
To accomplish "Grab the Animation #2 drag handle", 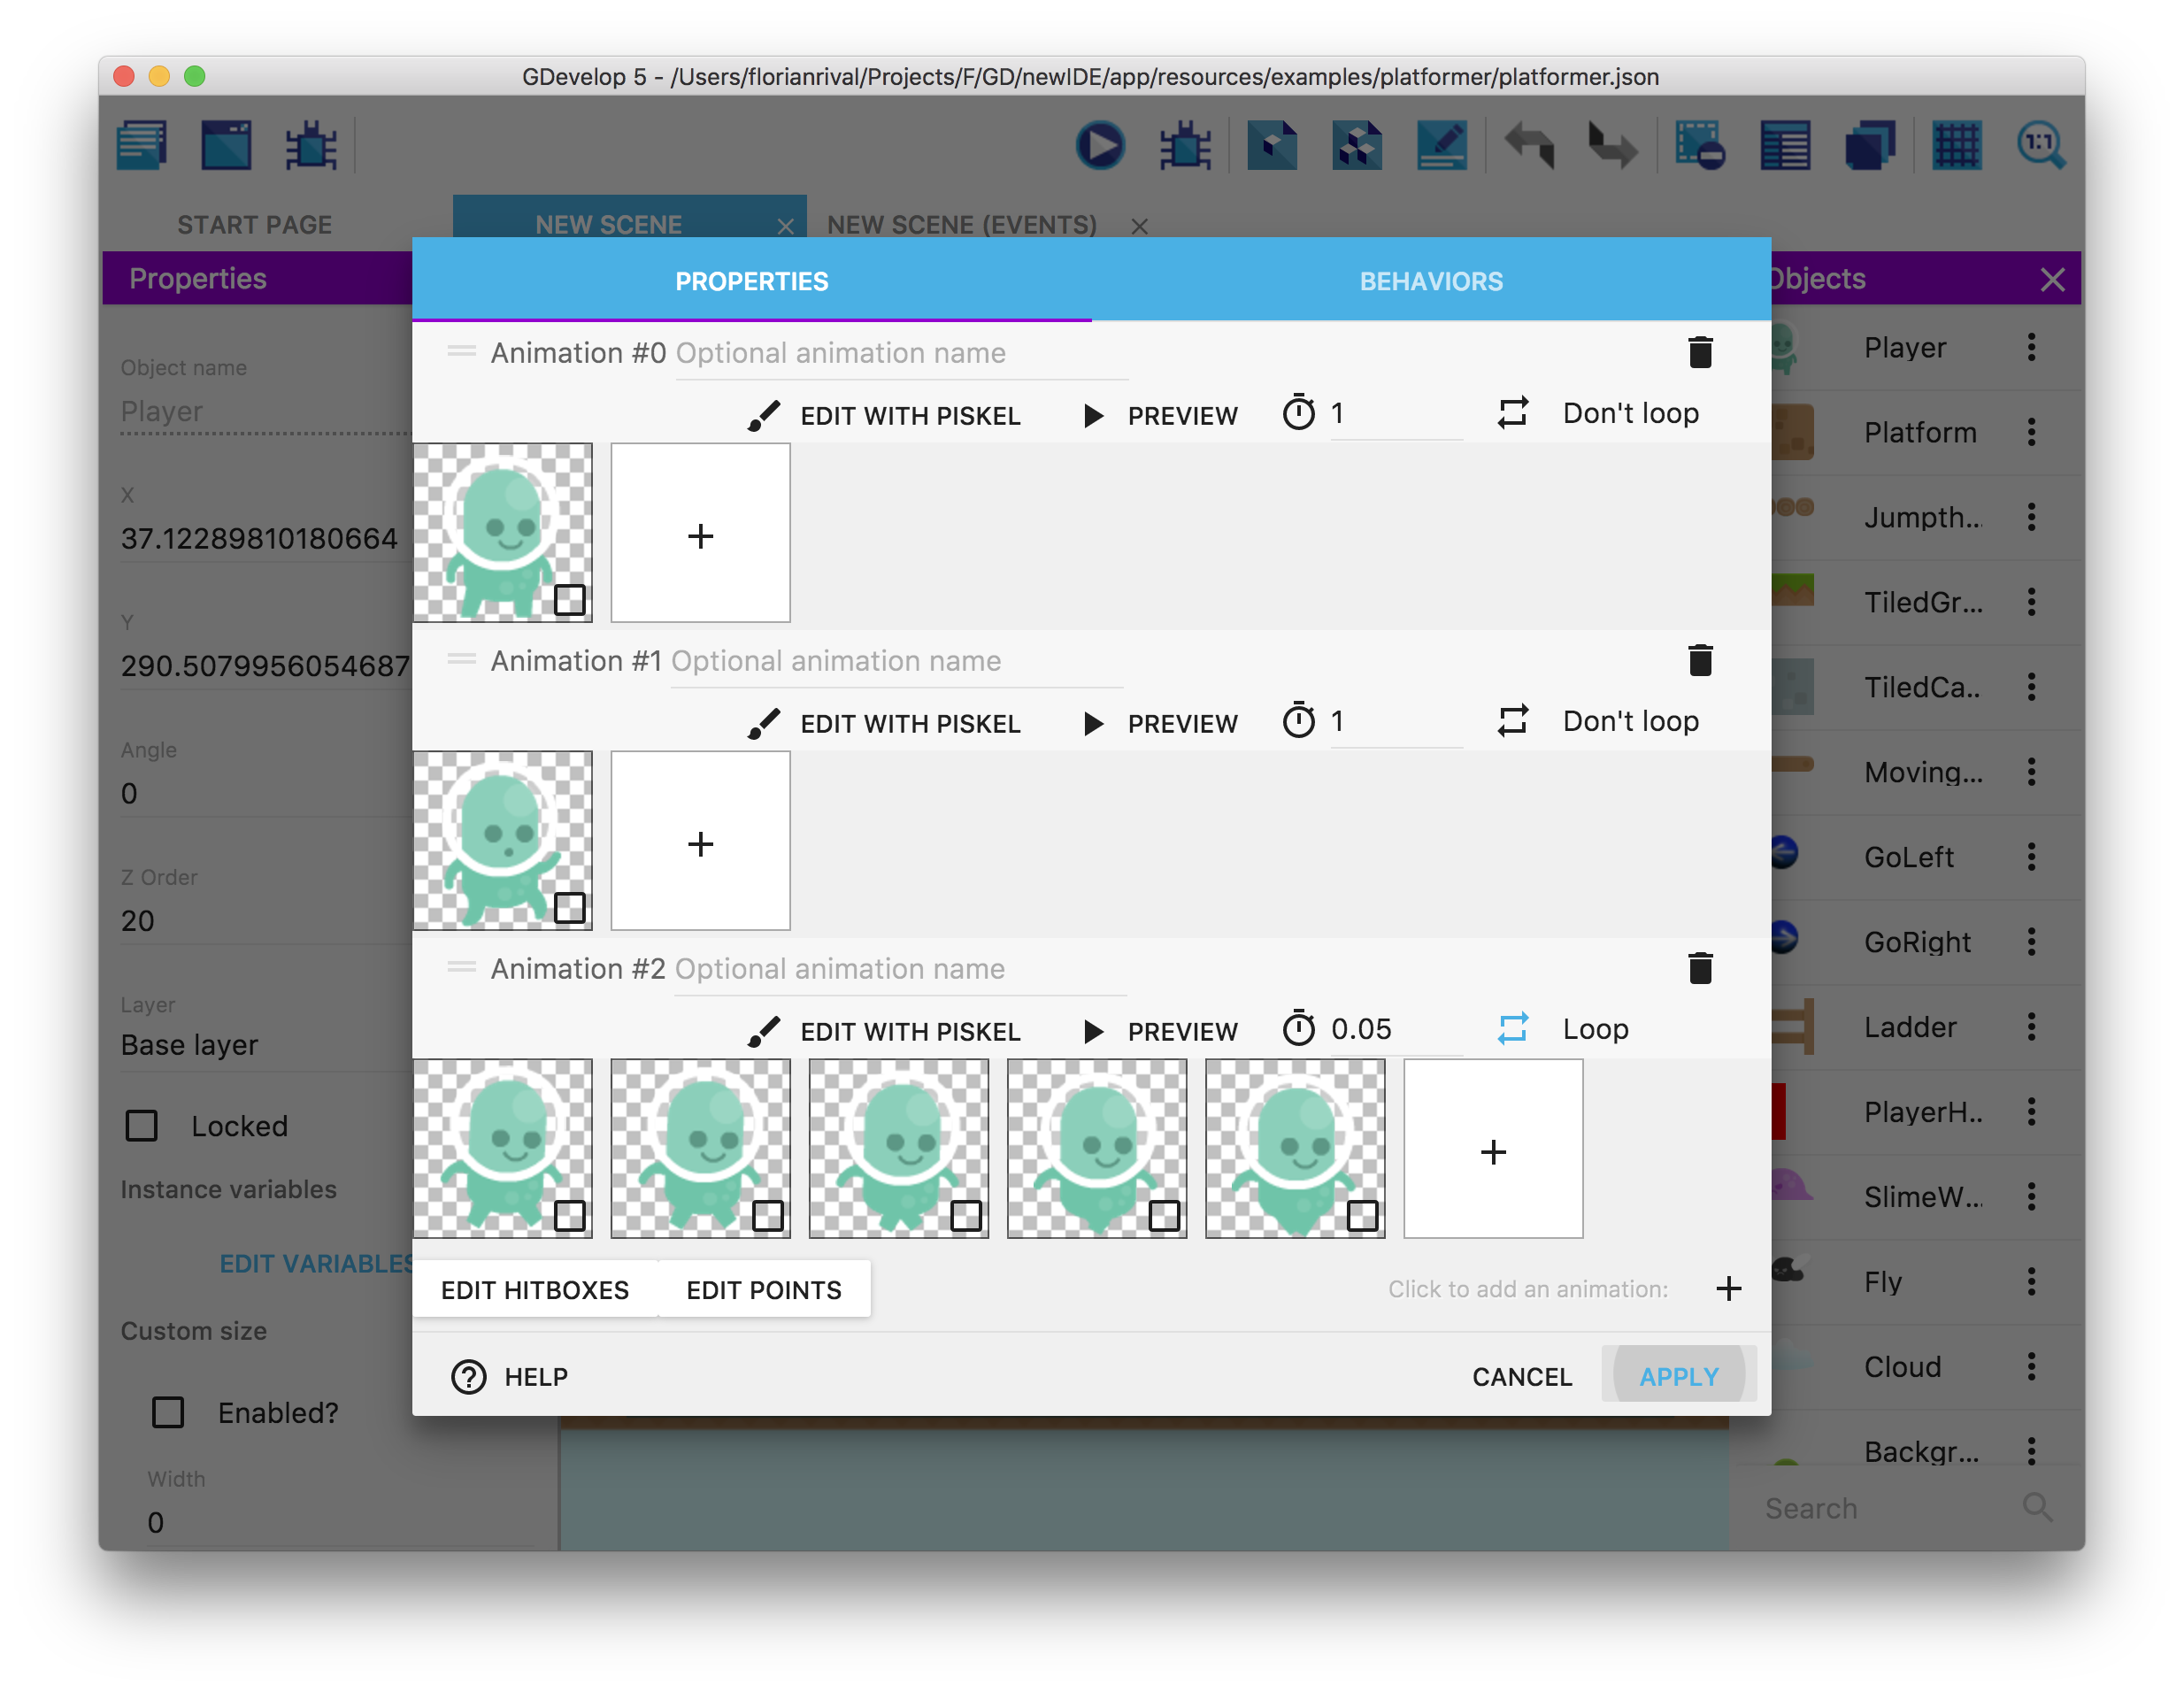I will click(x=461, y=968).
